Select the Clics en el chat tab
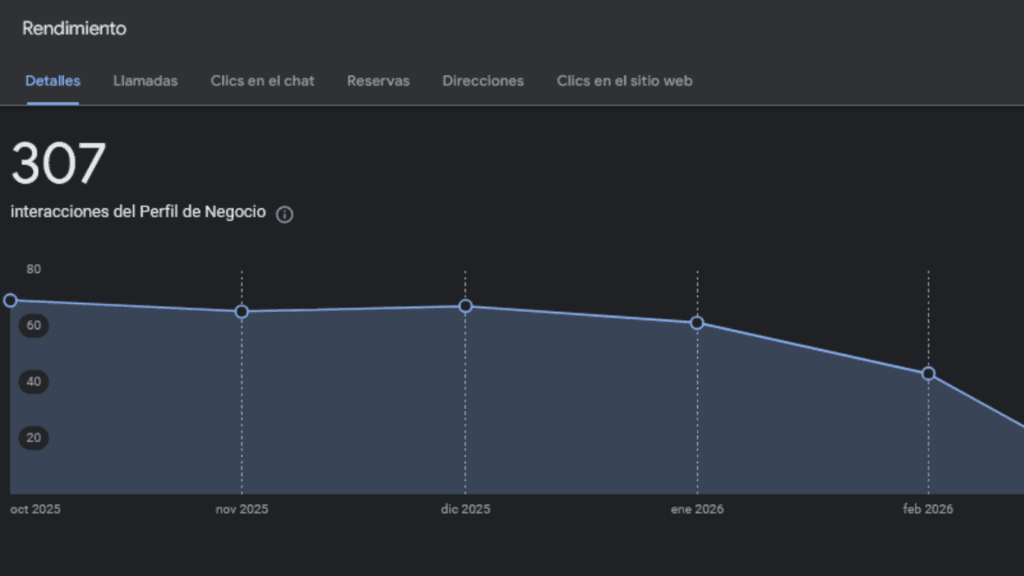1024x576 pixels. (262, 81)
